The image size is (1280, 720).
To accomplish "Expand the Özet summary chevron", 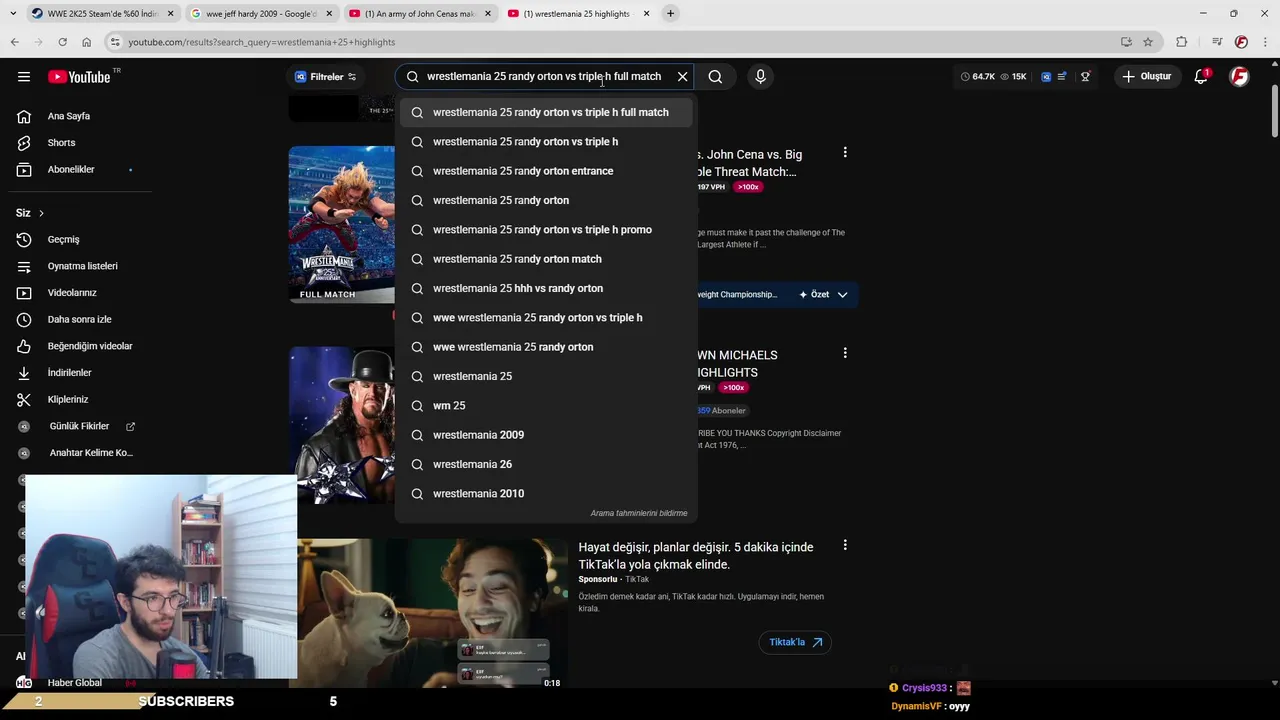I will pos(842,295).
